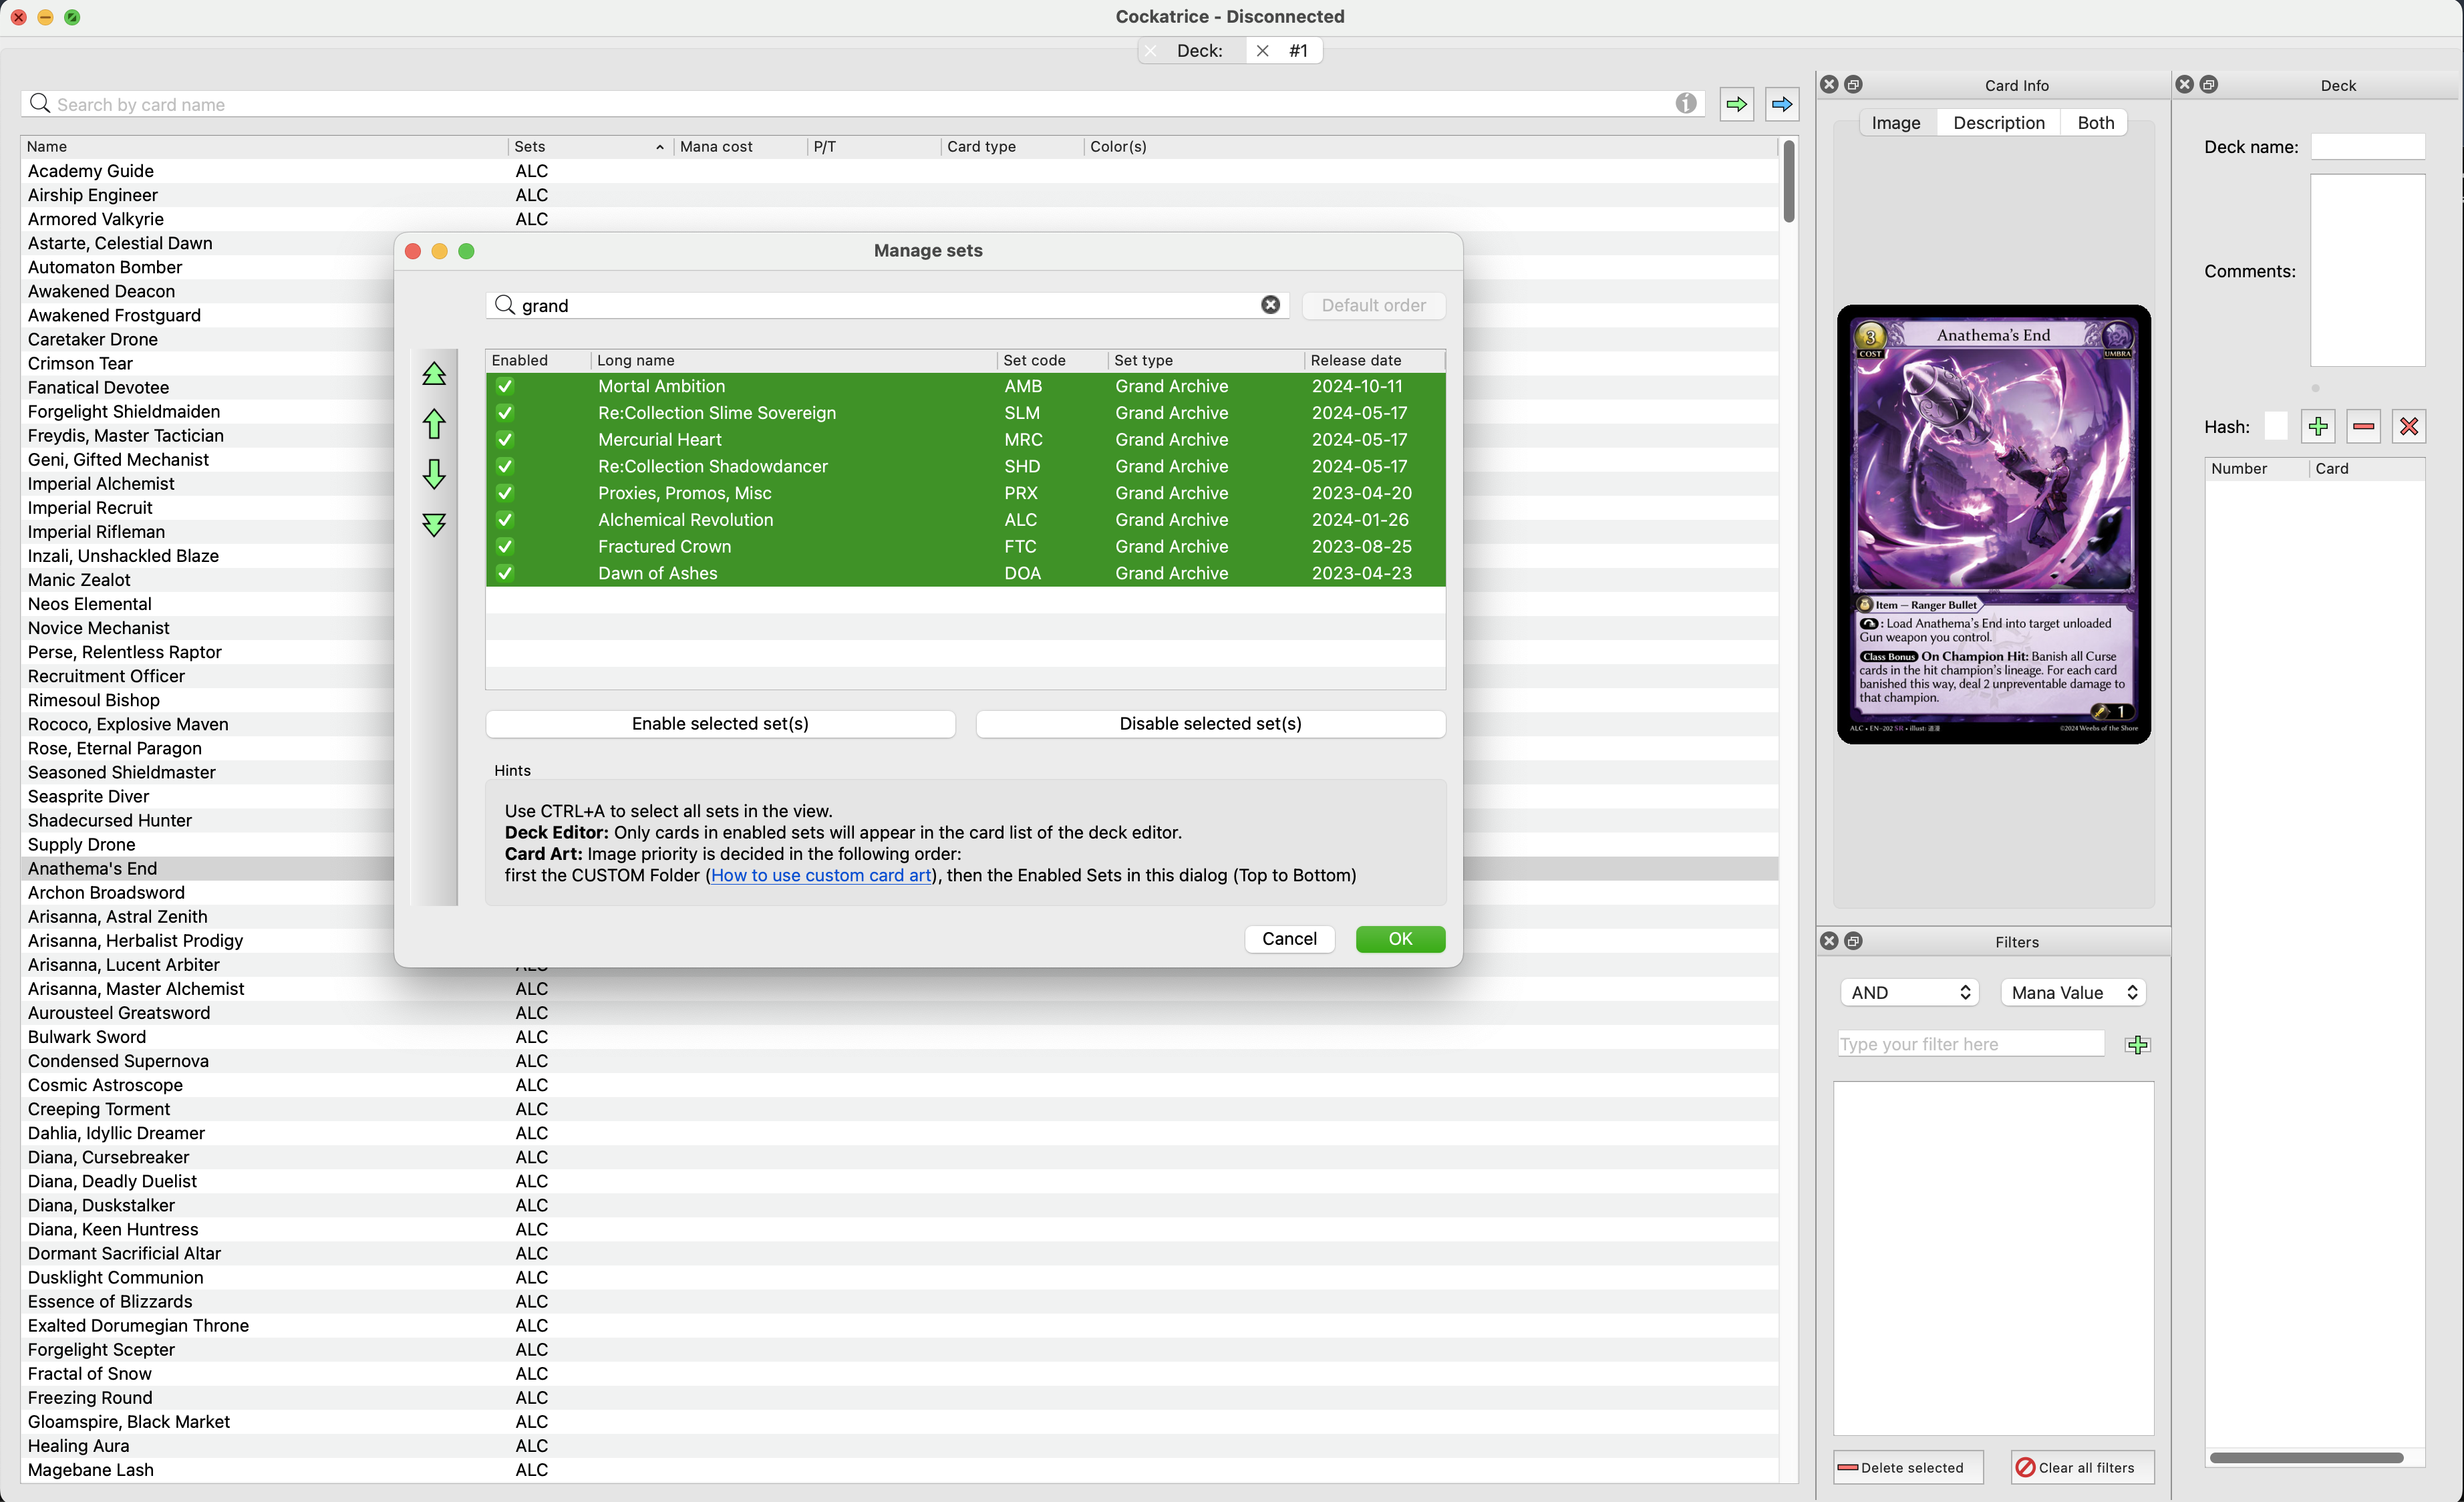
Task: Open the AND filter combo box
Action: (1908, 992)
